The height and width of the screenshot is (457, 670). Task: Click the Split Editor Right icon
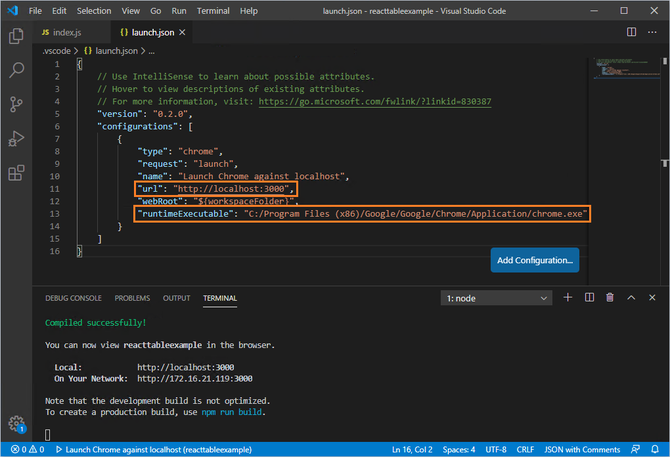631,32
